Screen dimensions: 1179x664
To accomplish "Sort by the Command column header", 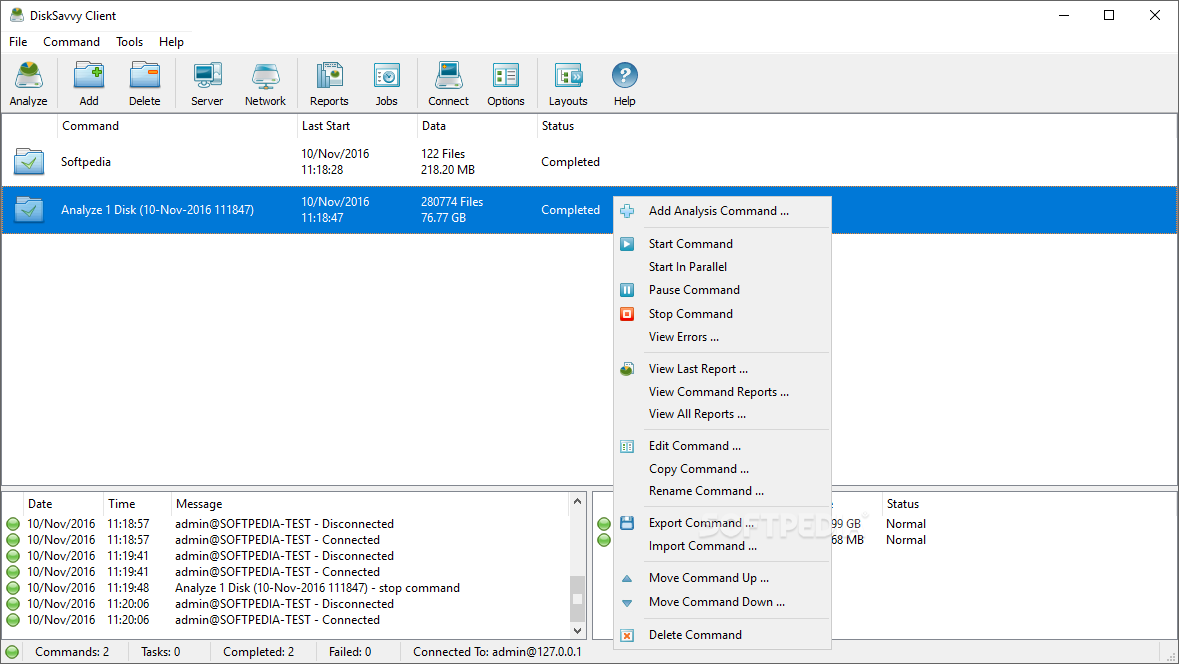I will click(x=177, y=126).
